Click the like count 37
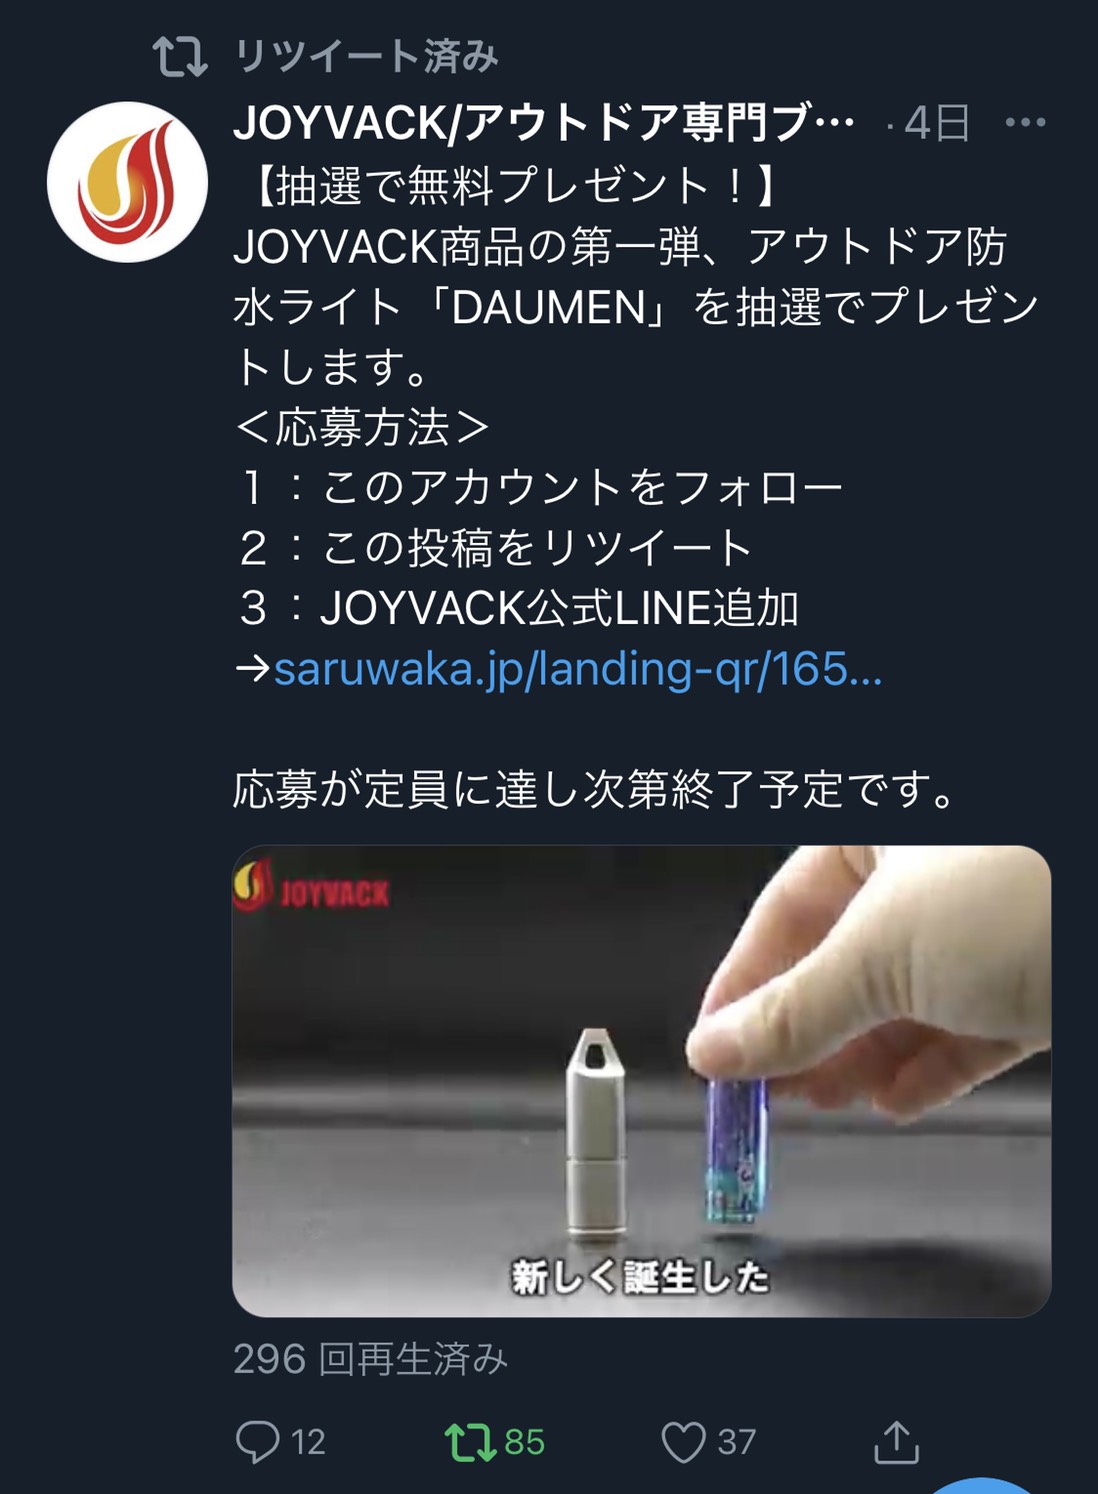 [736, 1442]
